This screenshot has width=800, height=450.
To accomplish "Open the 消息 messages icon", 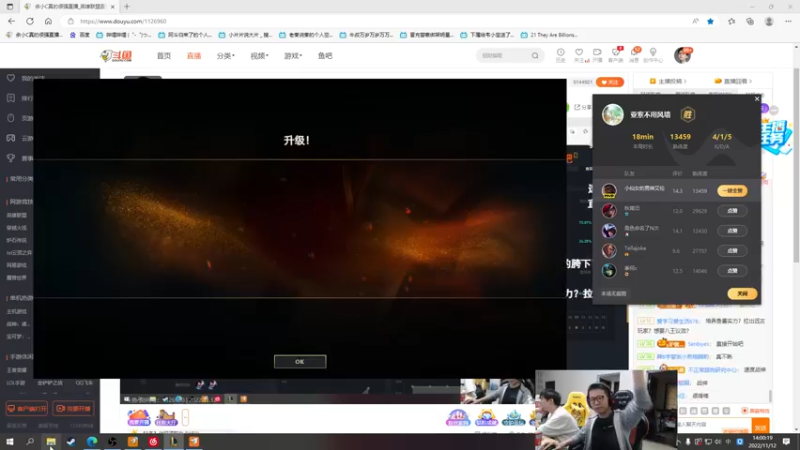I will pyautogui.click(x=634, y=55).
